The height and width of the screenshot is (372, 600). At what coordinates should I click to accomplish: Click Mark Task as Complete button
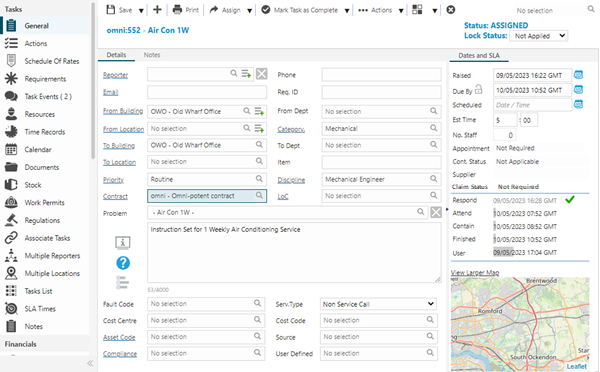300,10
